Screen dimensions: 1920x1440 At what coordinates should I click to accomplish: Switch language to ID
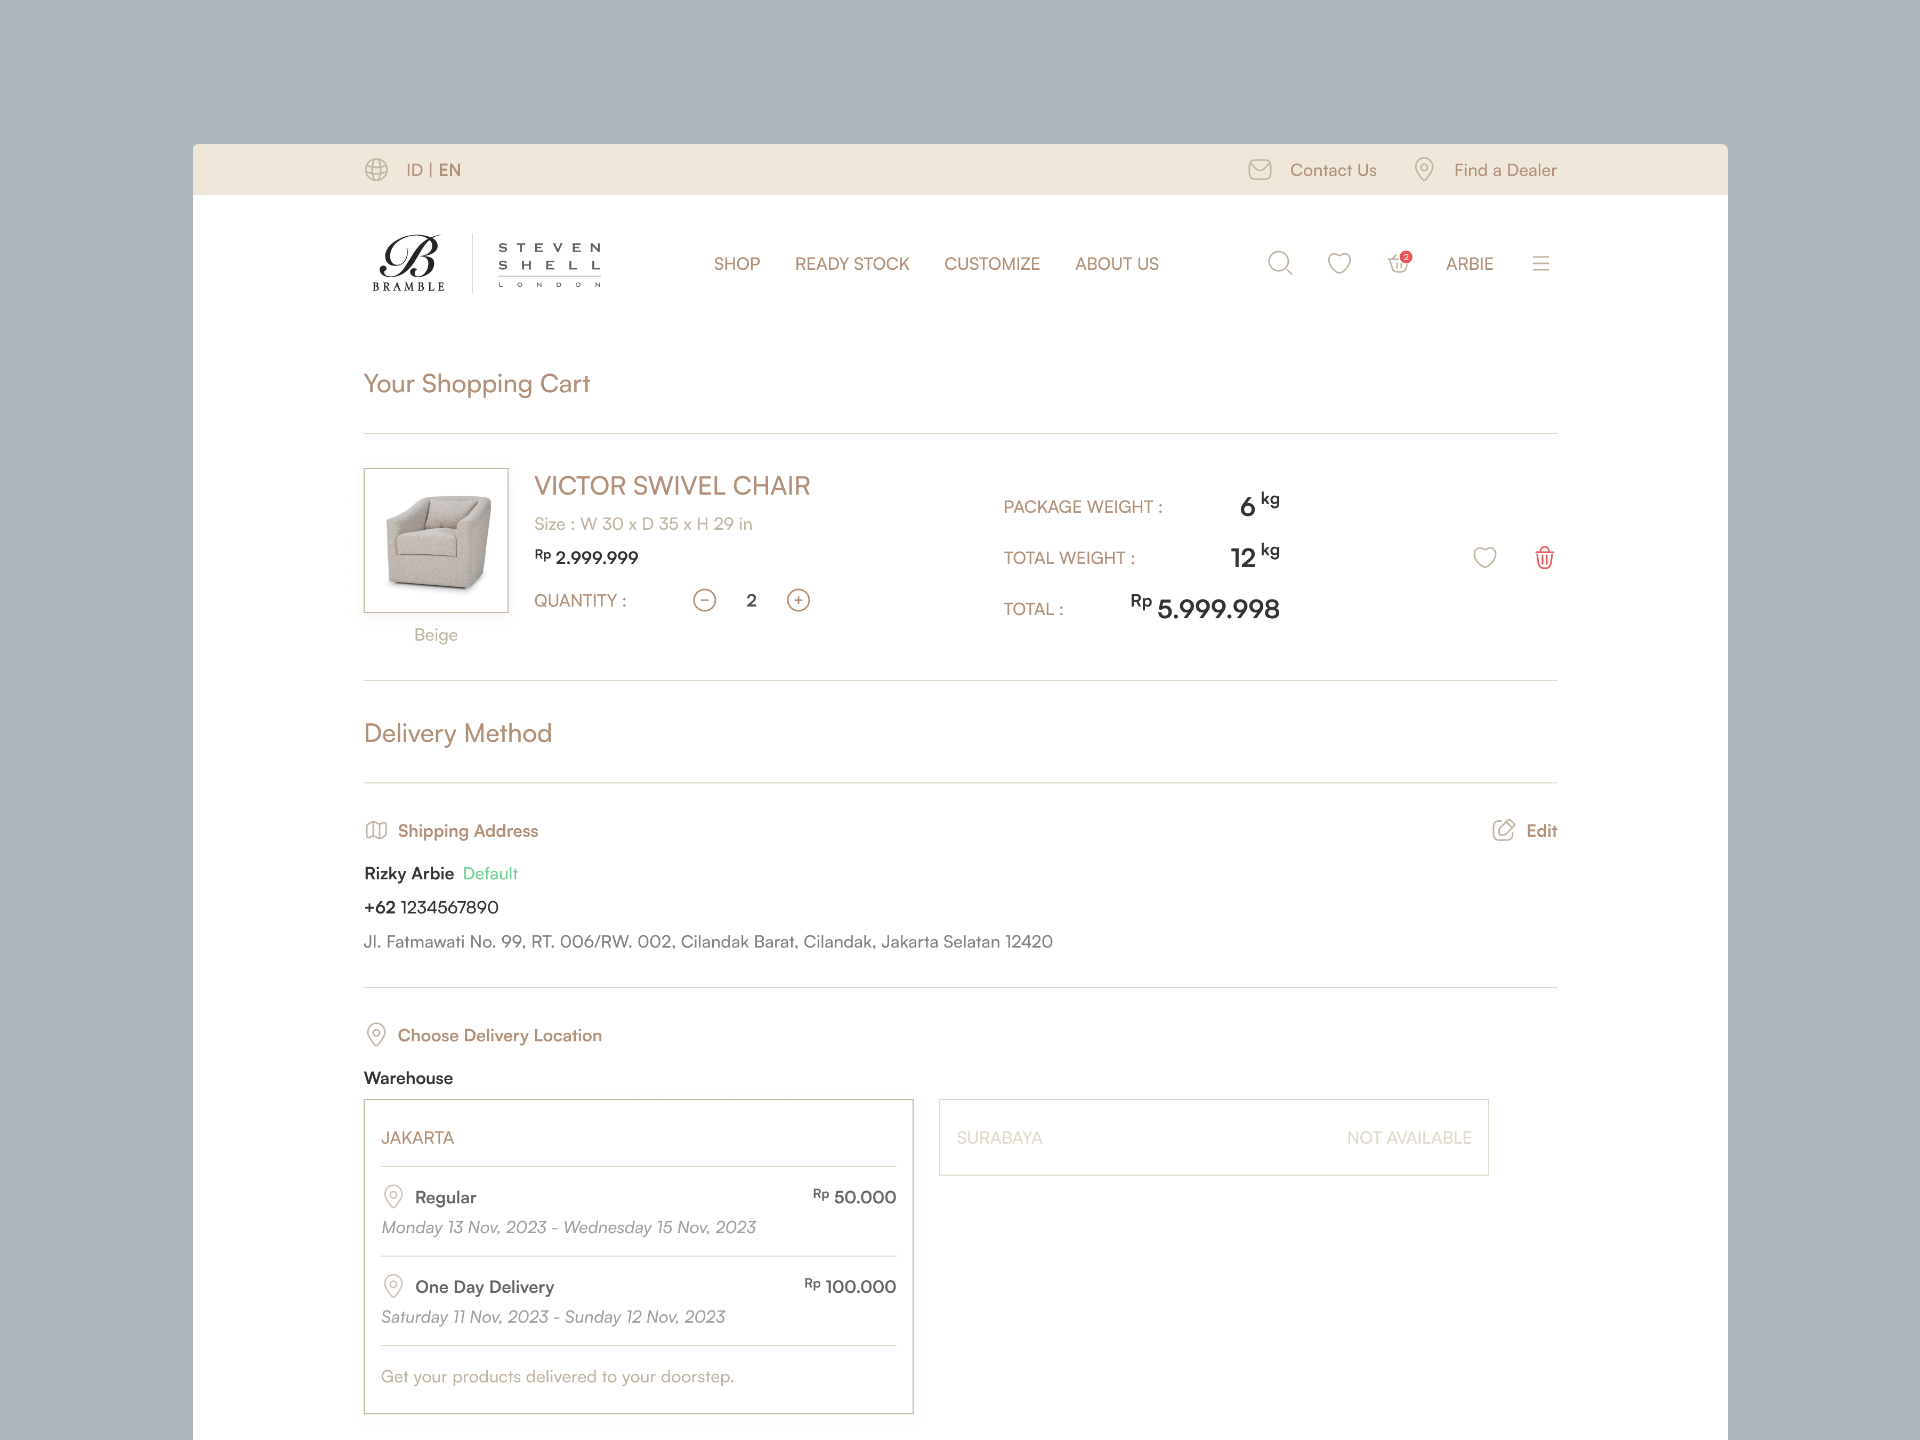click(414, 170)
